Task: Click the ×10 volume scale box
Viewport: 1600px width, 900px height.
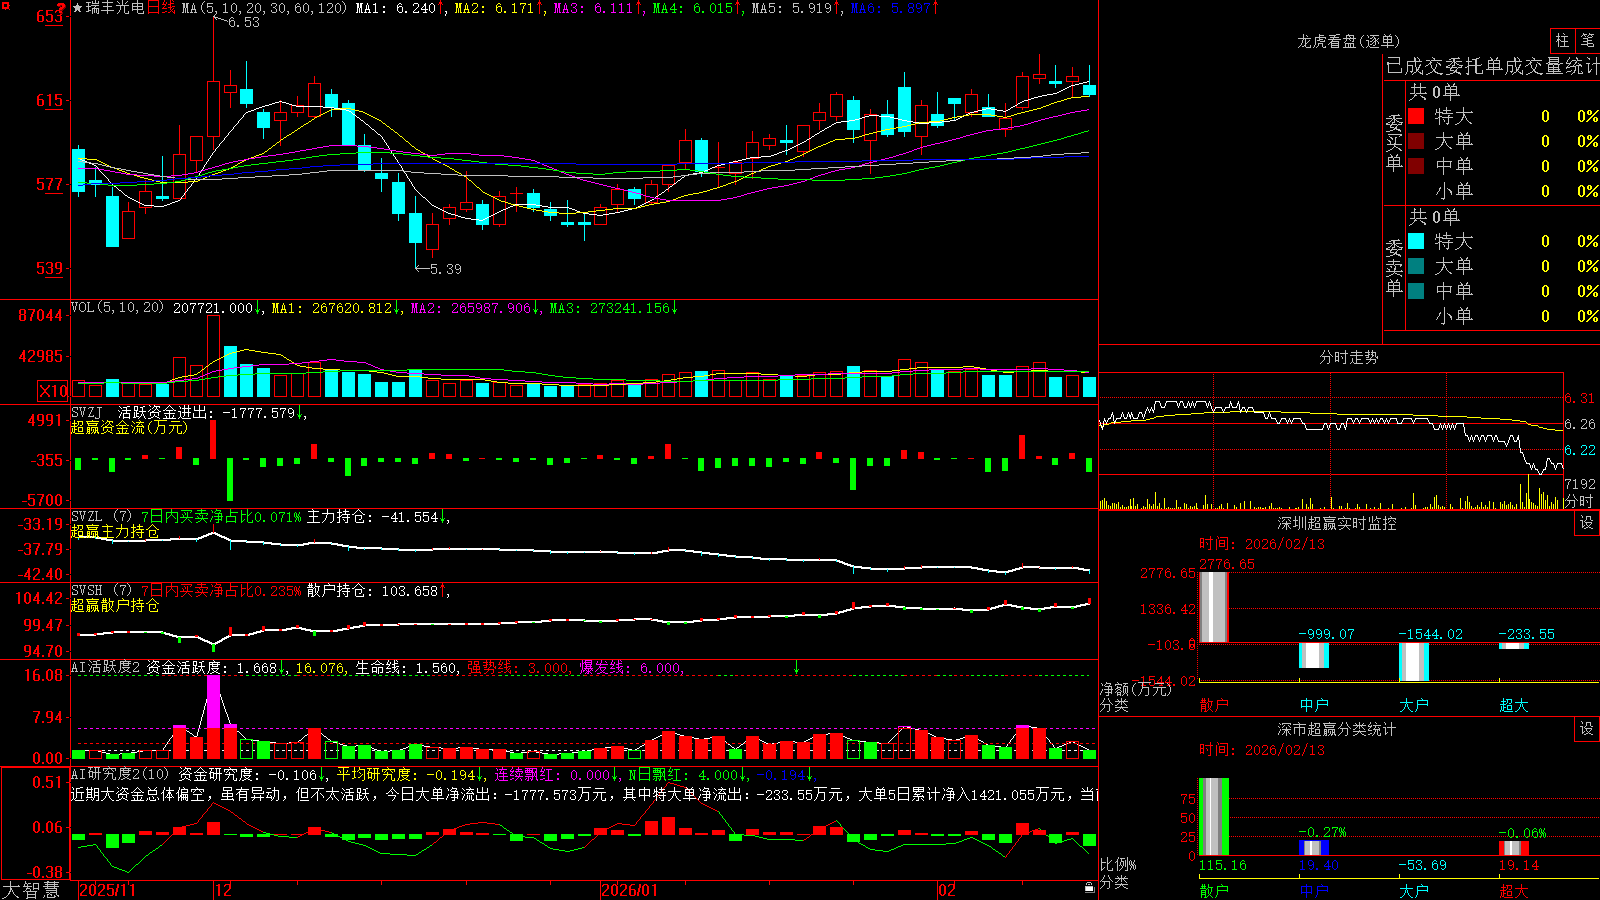Action: (x=53, y=391)
